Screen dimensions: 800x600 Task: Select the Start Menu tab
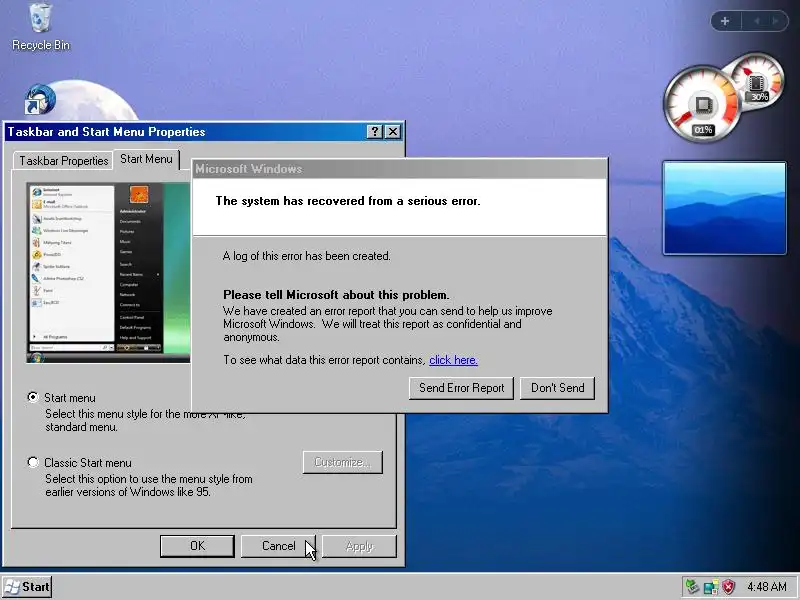[x=146, y=159]
